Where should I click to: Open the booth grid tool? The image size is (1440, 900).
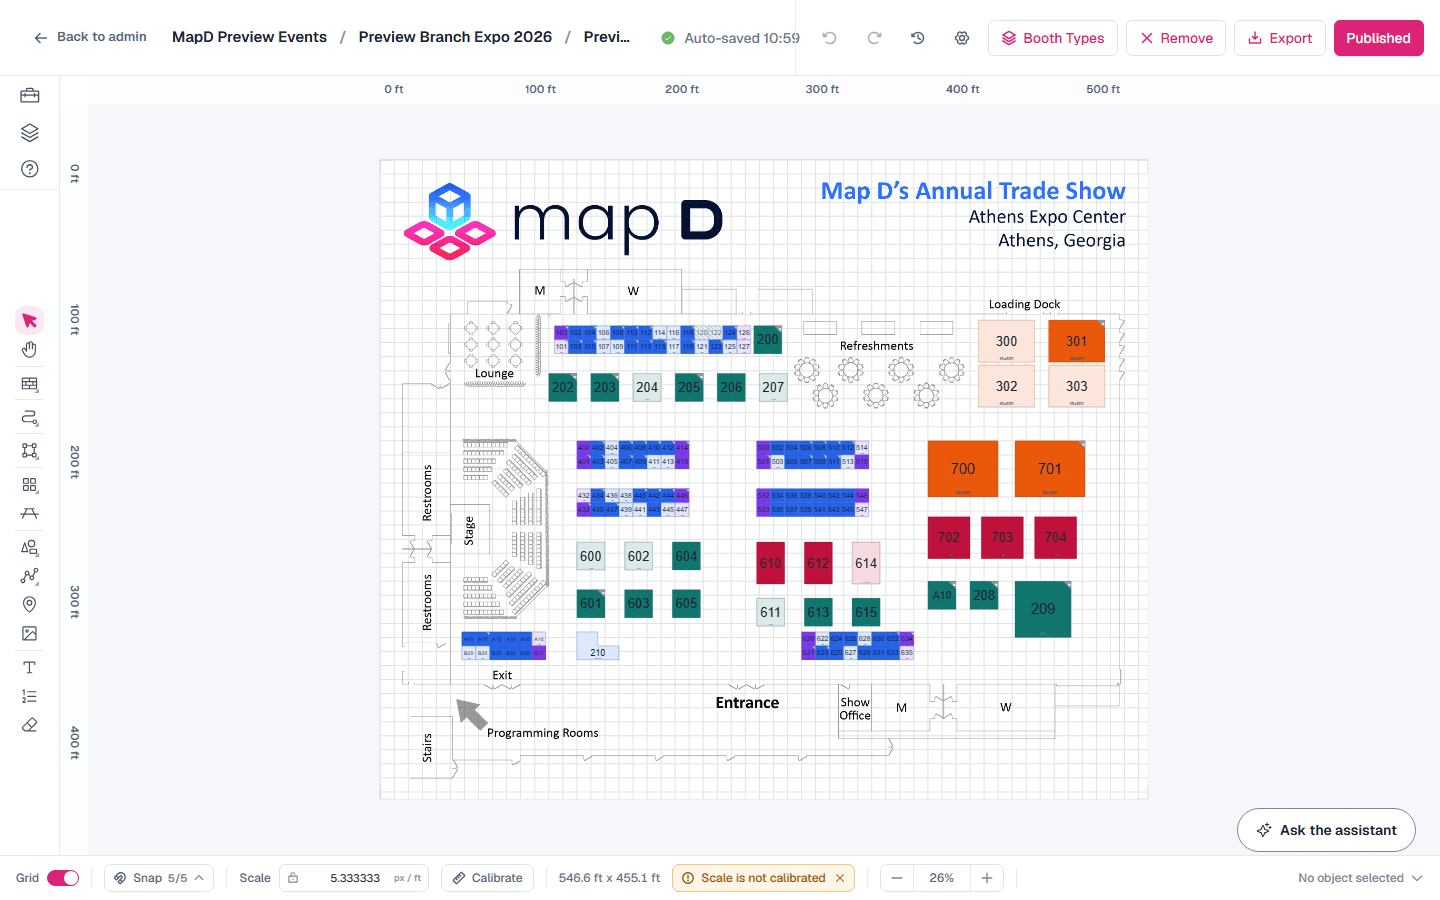[x=29, y=485]
